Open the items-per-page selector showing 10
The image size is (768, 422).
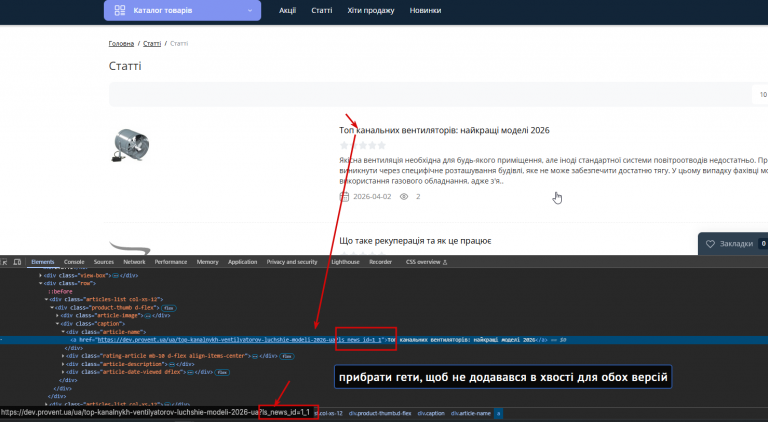pos(762,94)
